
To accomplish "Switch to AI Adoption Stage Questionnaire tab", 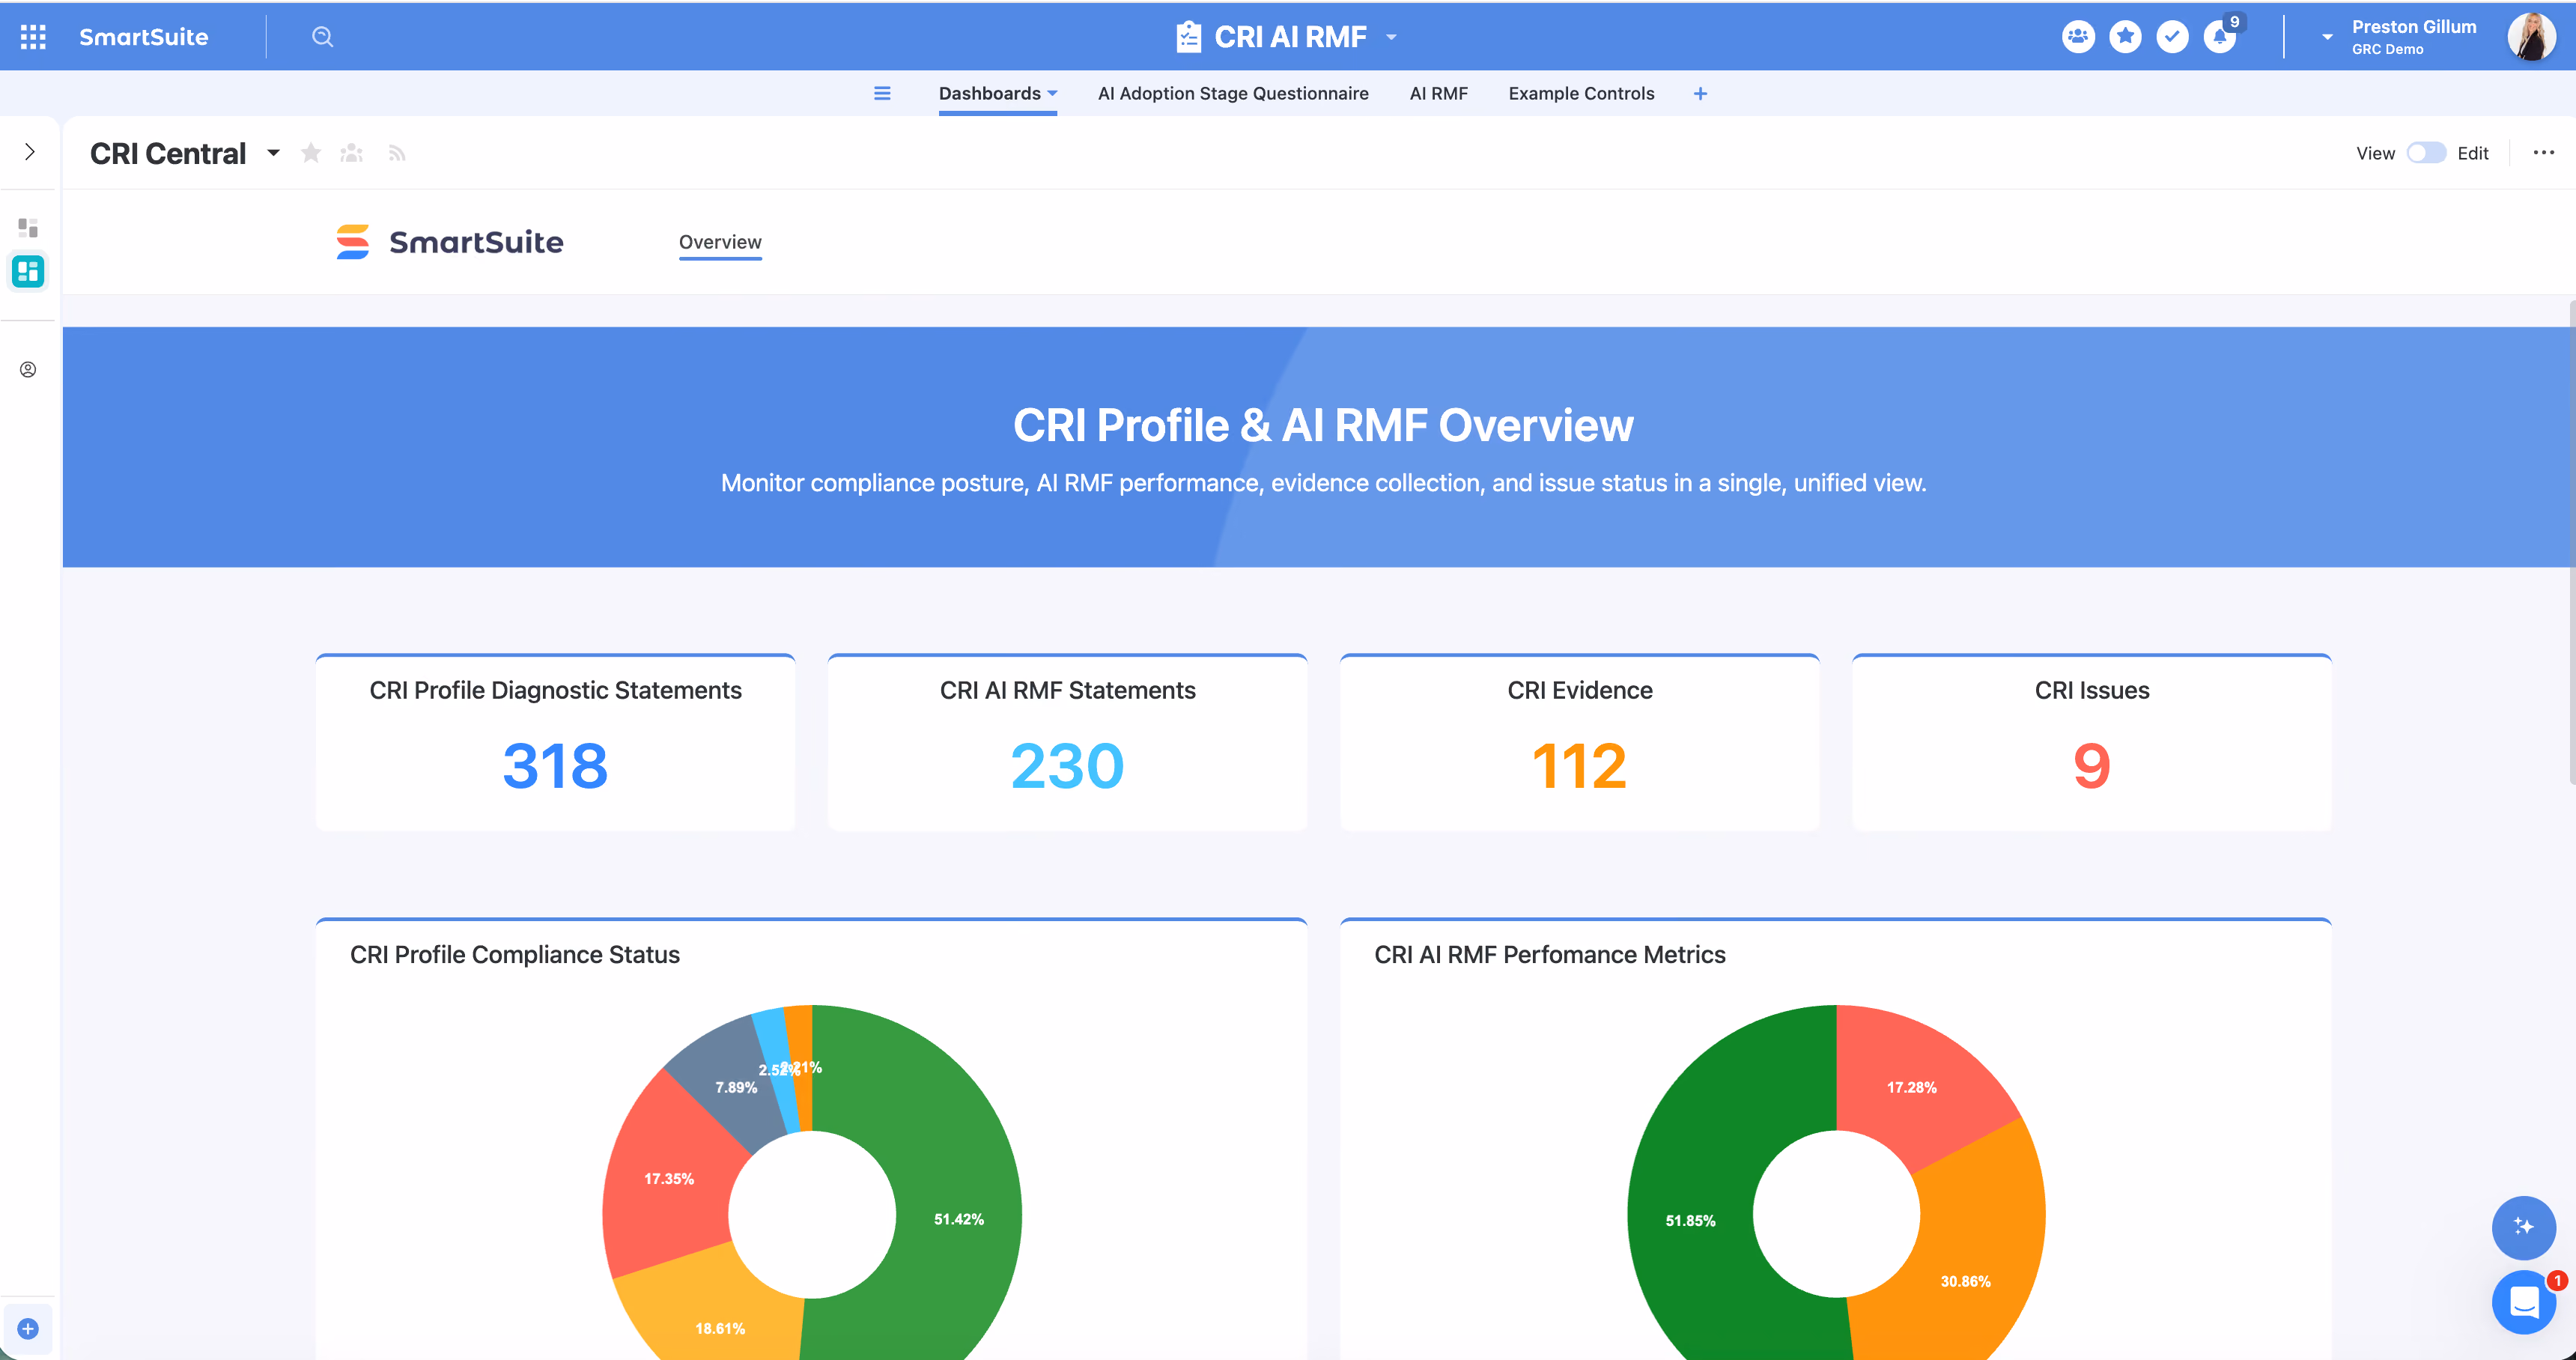I will pos(1233,93).
